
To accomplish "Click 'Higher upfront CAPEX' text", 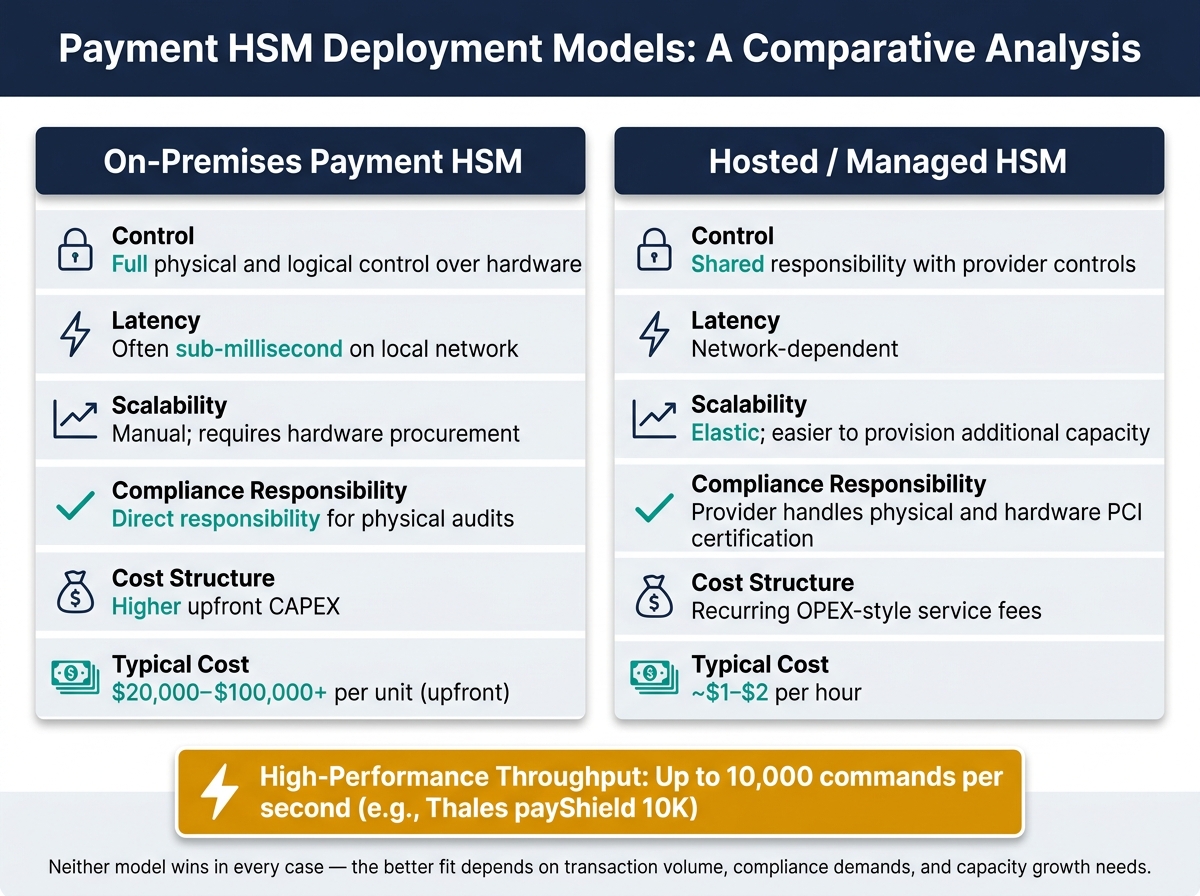I will coord(226,606).
